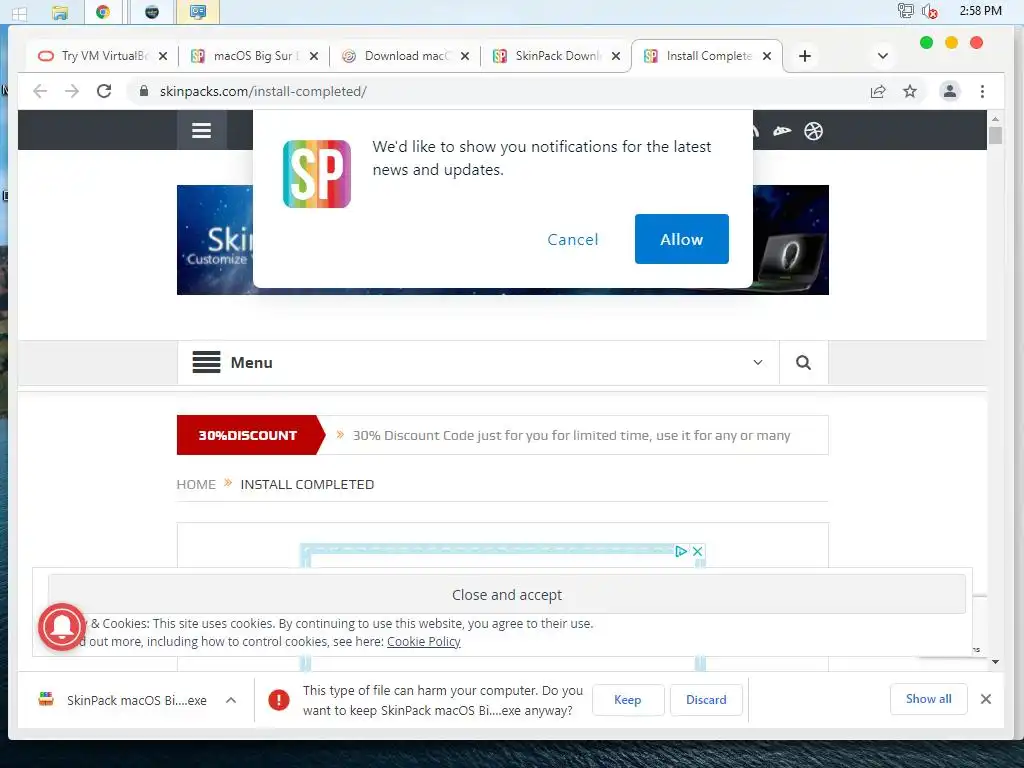Open the hamburger menu in top bar
Image resolution: width=1024 pixels, height=768 pixels.
pos(201,131)
